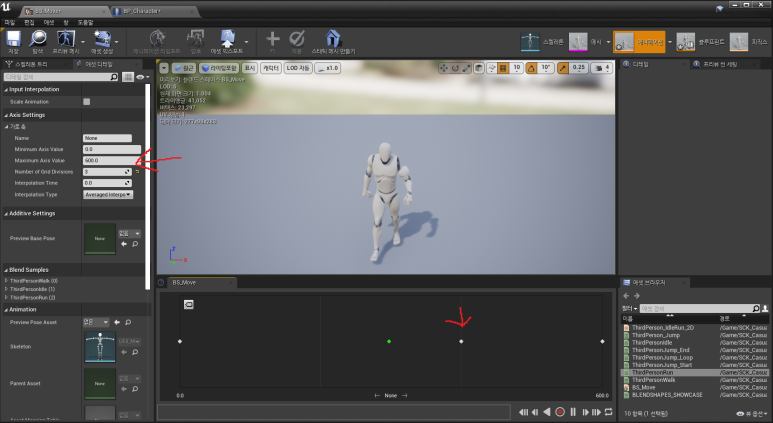Open the Help menu
This screenshot has height=423, width=773.
point(85,22)
